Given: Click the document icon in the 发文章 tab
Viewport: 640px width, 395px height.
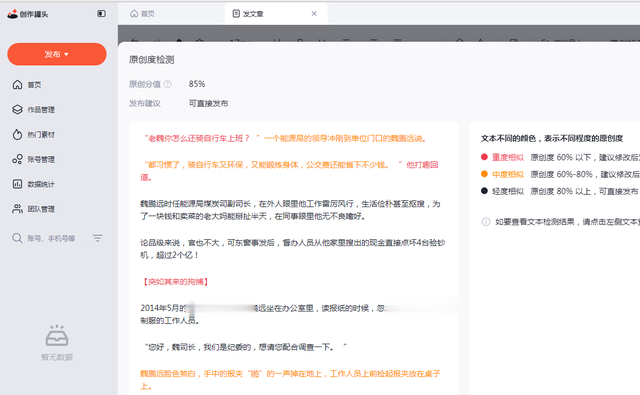Looking at the screenshot, I should click(236, 13).
